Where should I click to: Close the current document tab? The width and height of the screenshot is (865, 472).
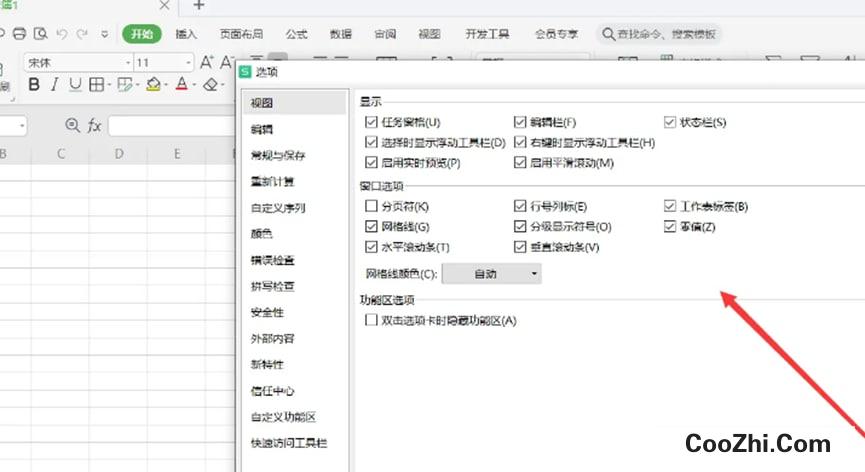164,6
